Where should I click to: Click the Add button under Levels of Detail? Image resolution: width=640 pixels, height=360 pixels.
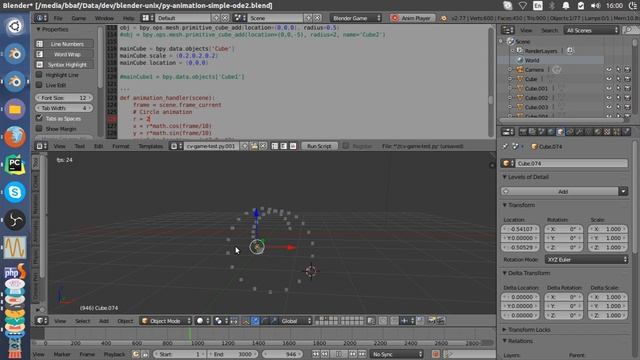tap(560, 191)
